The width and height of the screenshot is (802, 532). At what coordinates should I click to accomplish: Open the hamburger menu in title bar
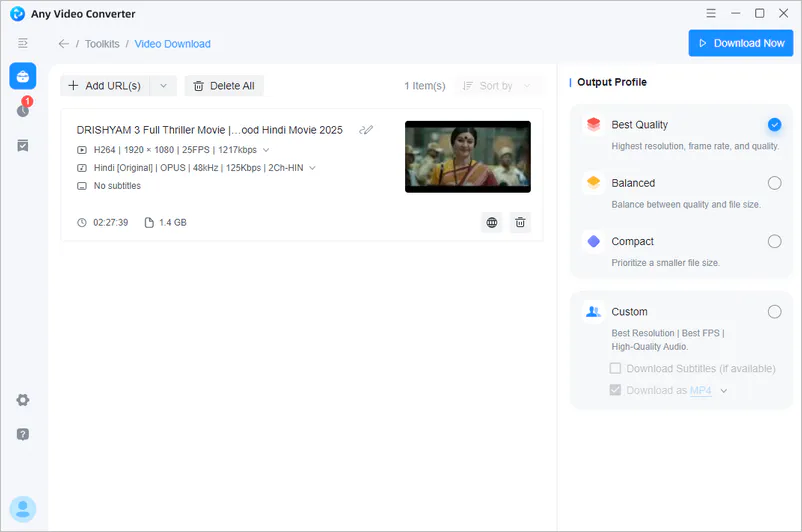(710, 13)
